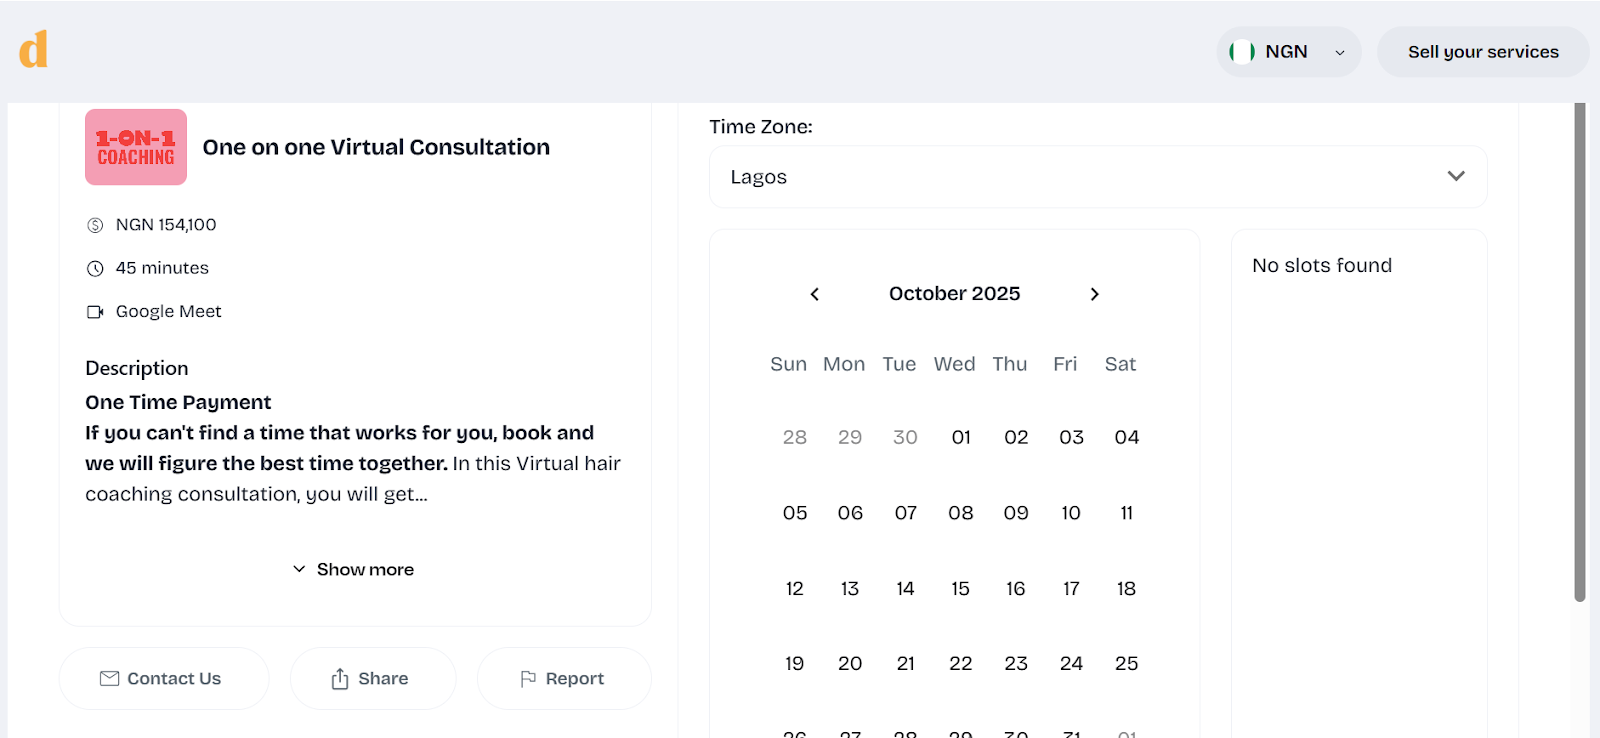Go to the previous month in the calendar

[x=814, y=293]
